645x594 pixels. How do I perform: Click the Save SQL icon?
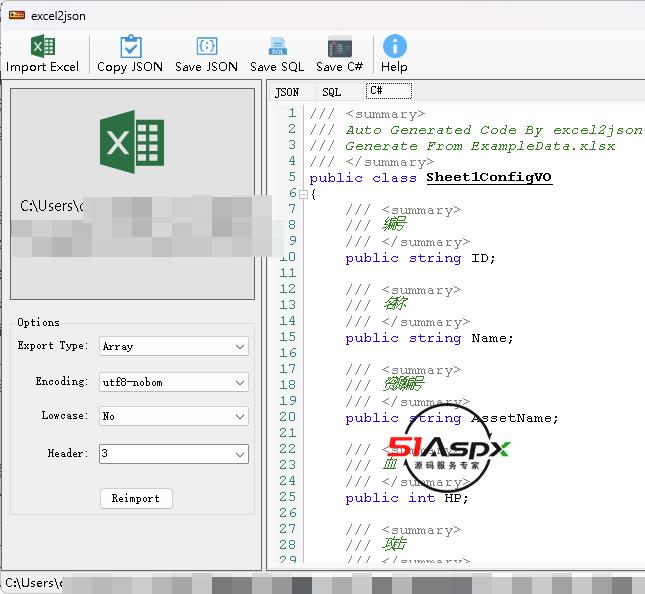tap(277, 47)
